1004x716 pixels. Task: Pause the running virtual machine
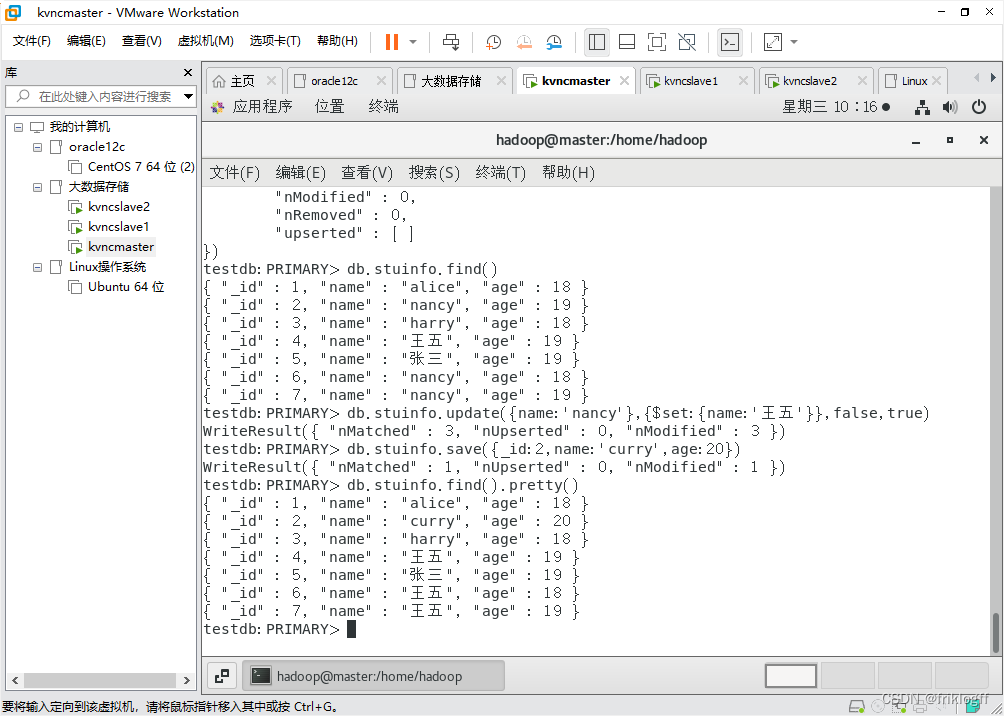click(390, 42)
